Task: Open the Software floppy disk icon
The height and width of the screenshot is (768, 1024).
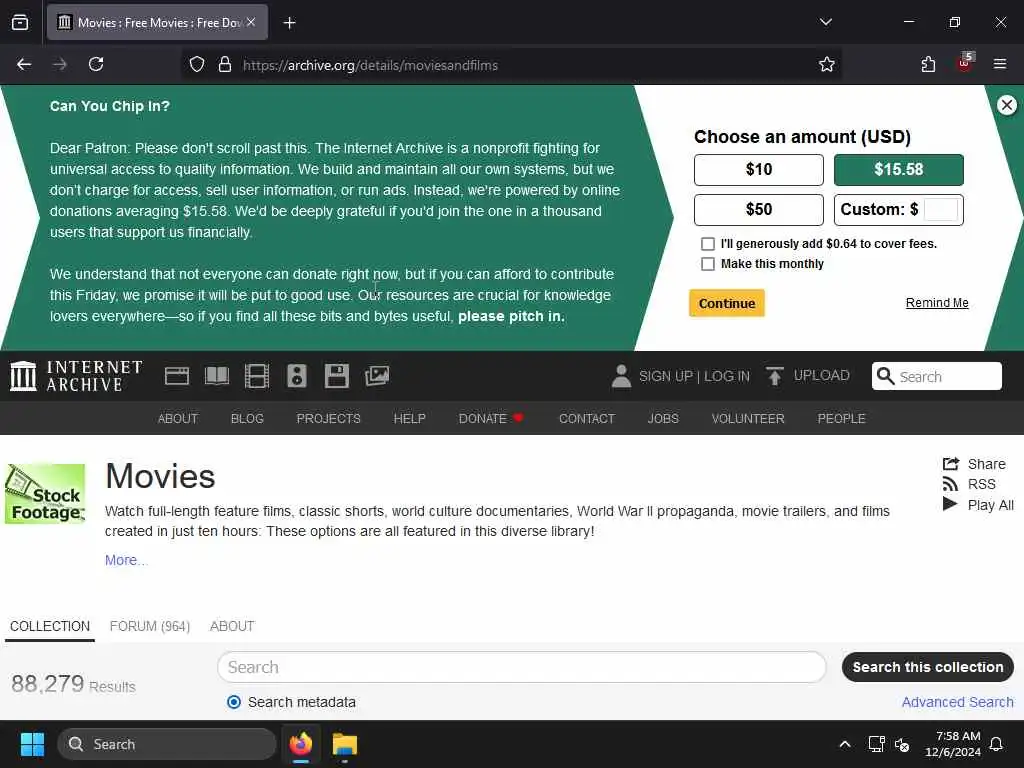Action: pyautogui.click(x=337, y=376)
